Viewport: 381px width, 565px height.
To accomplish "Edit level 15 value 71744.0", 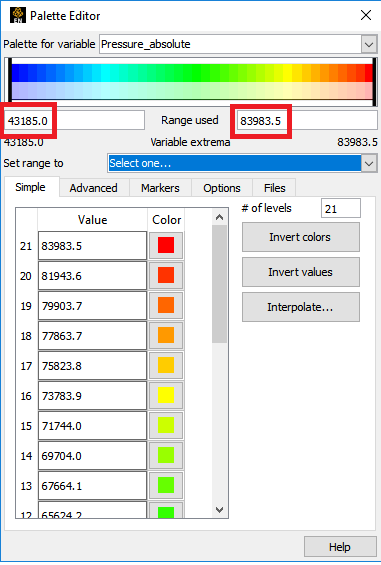I will point(92,426).
